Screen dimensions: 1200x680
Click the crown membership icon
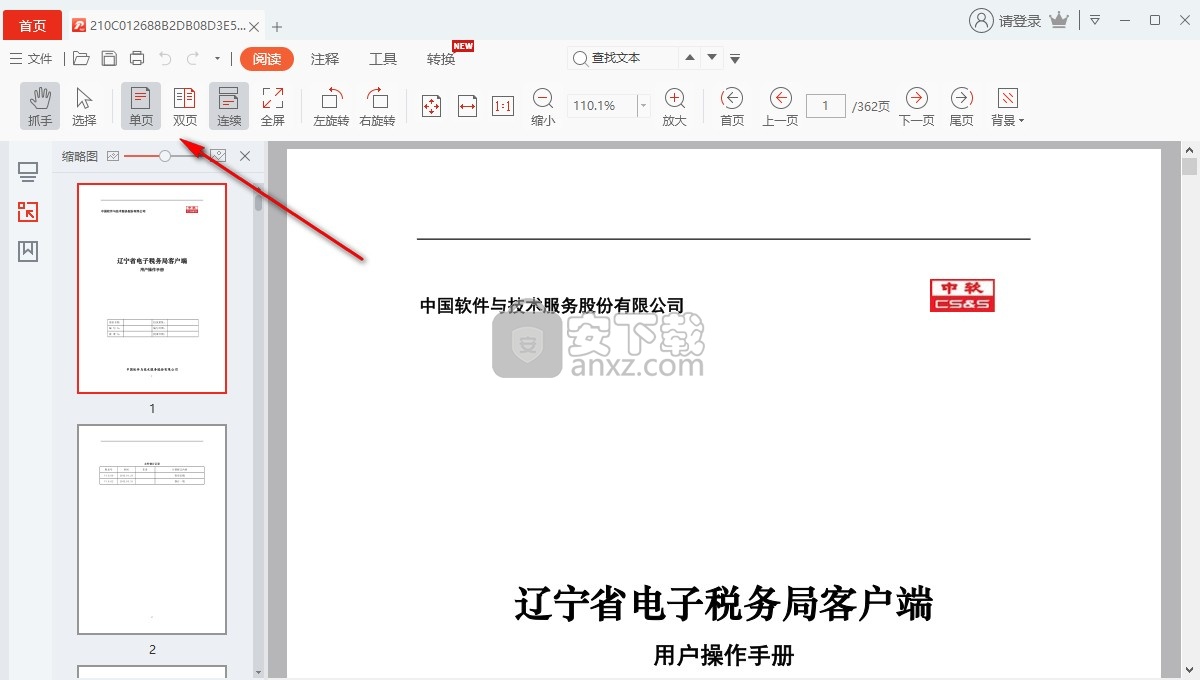pyautogui.click(x=1060, y=20)
